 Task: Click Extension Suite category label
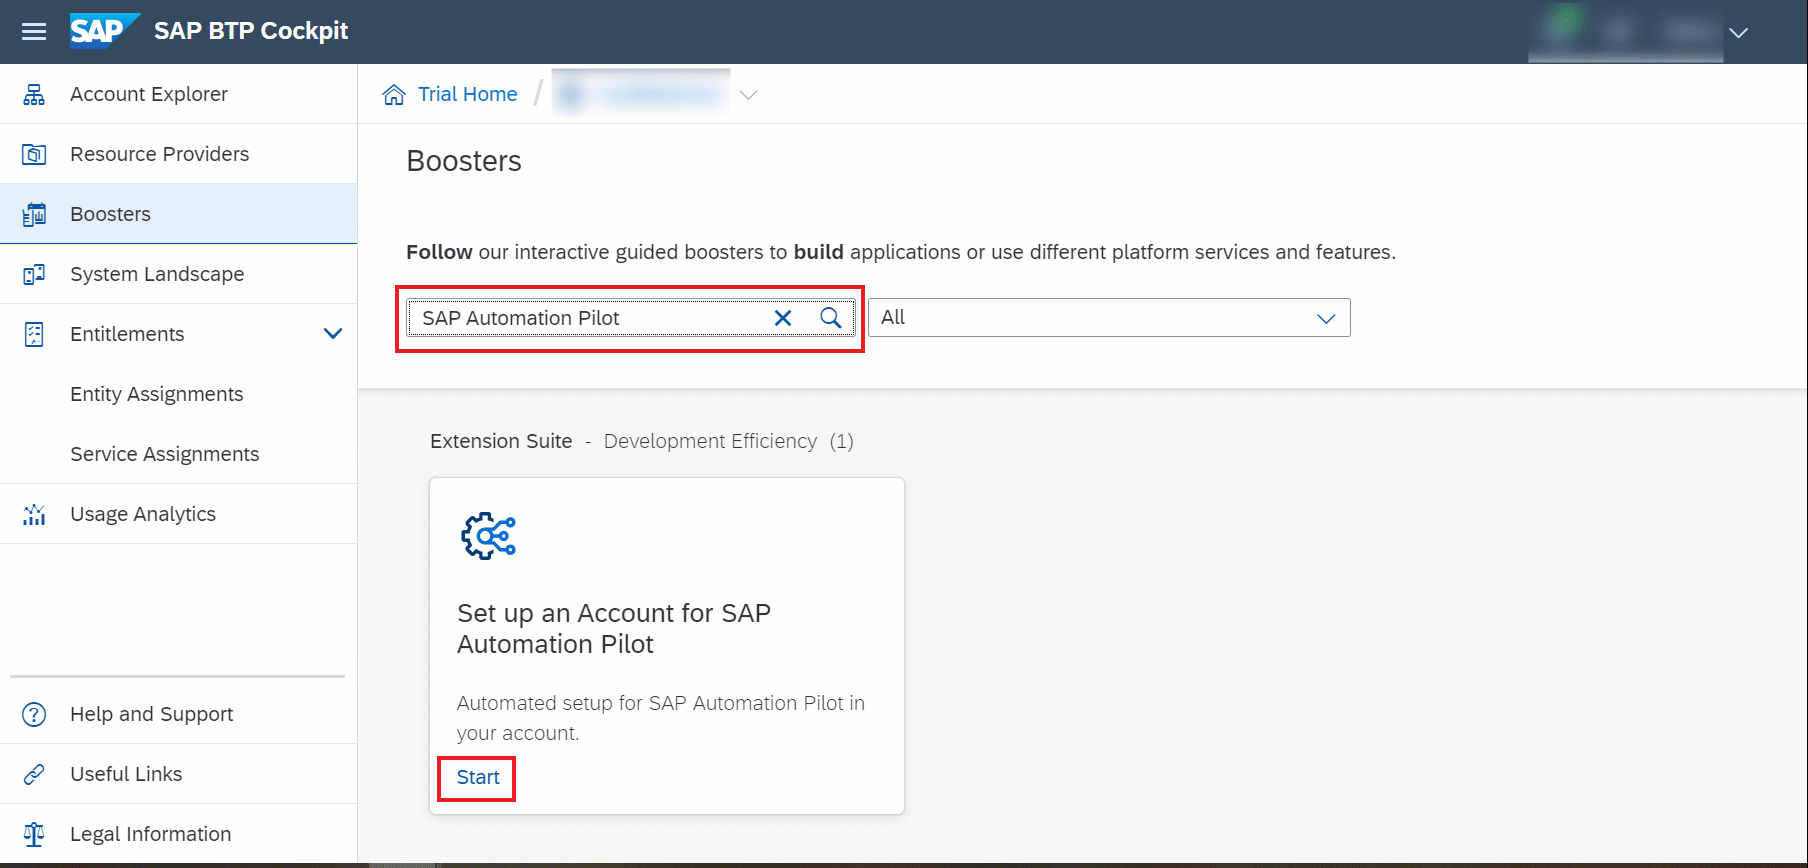point(501,441)
